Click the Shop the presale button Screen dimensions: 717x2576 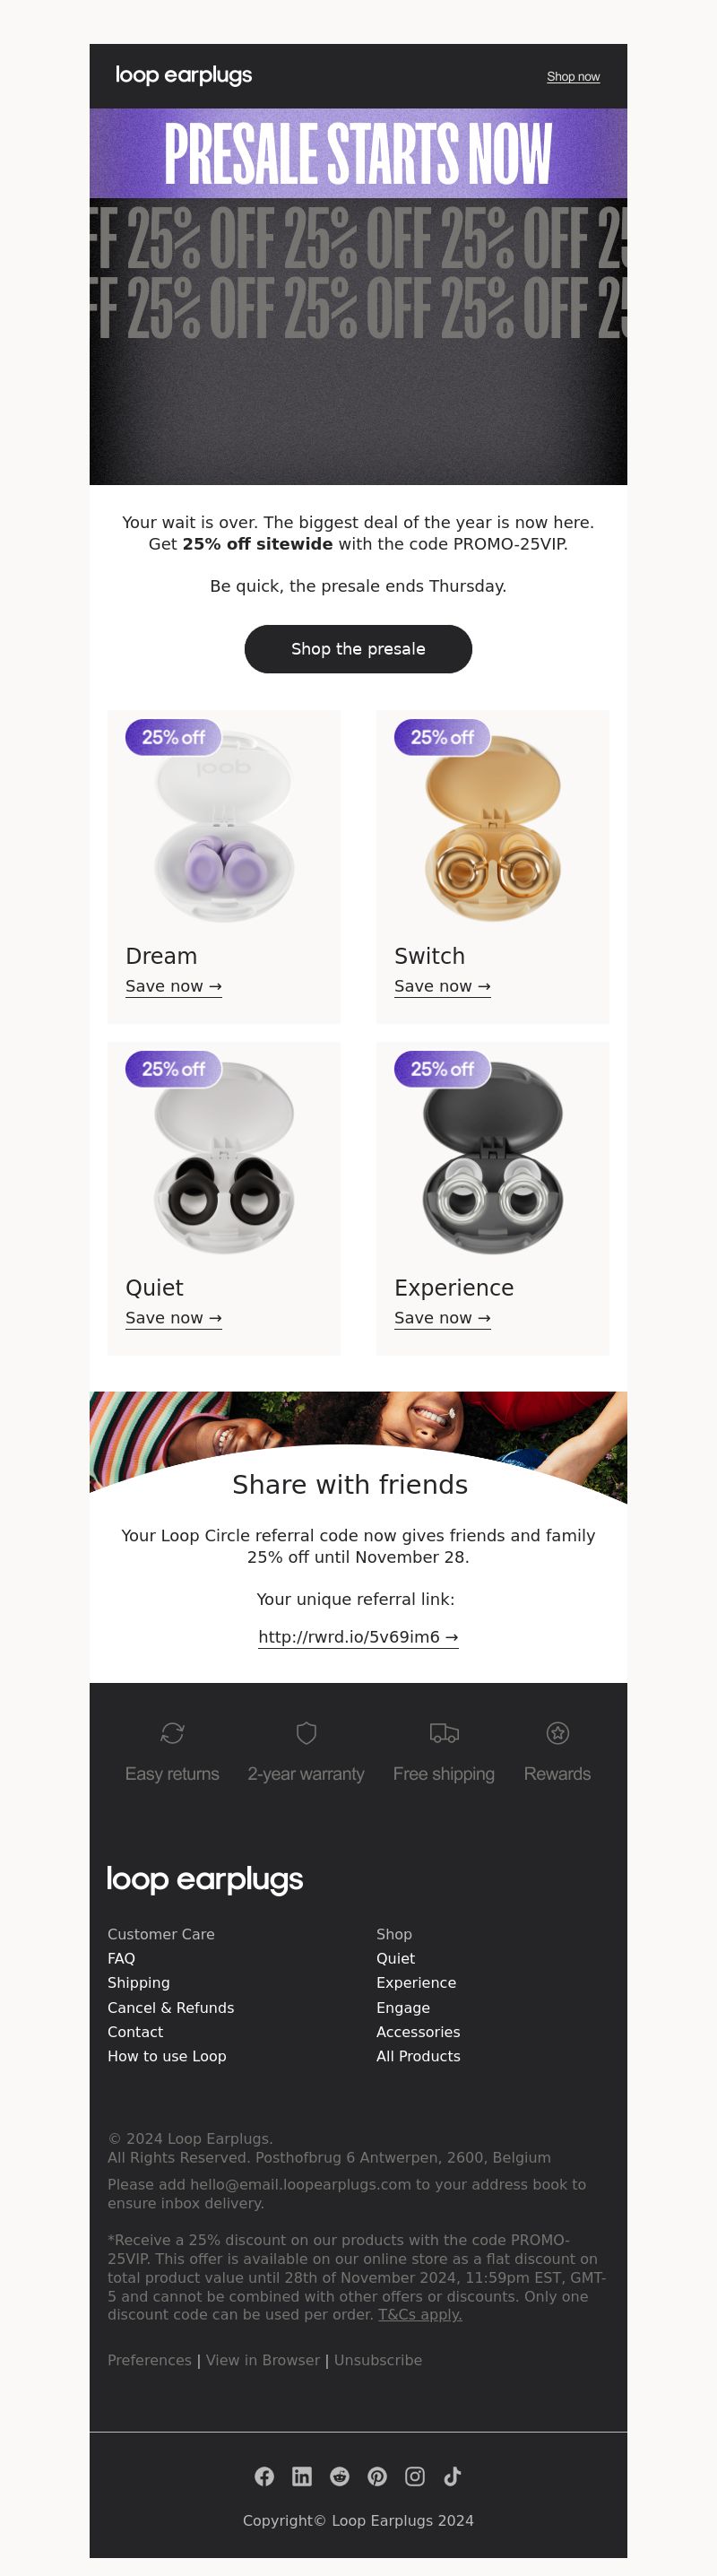(x=358, y=649)
